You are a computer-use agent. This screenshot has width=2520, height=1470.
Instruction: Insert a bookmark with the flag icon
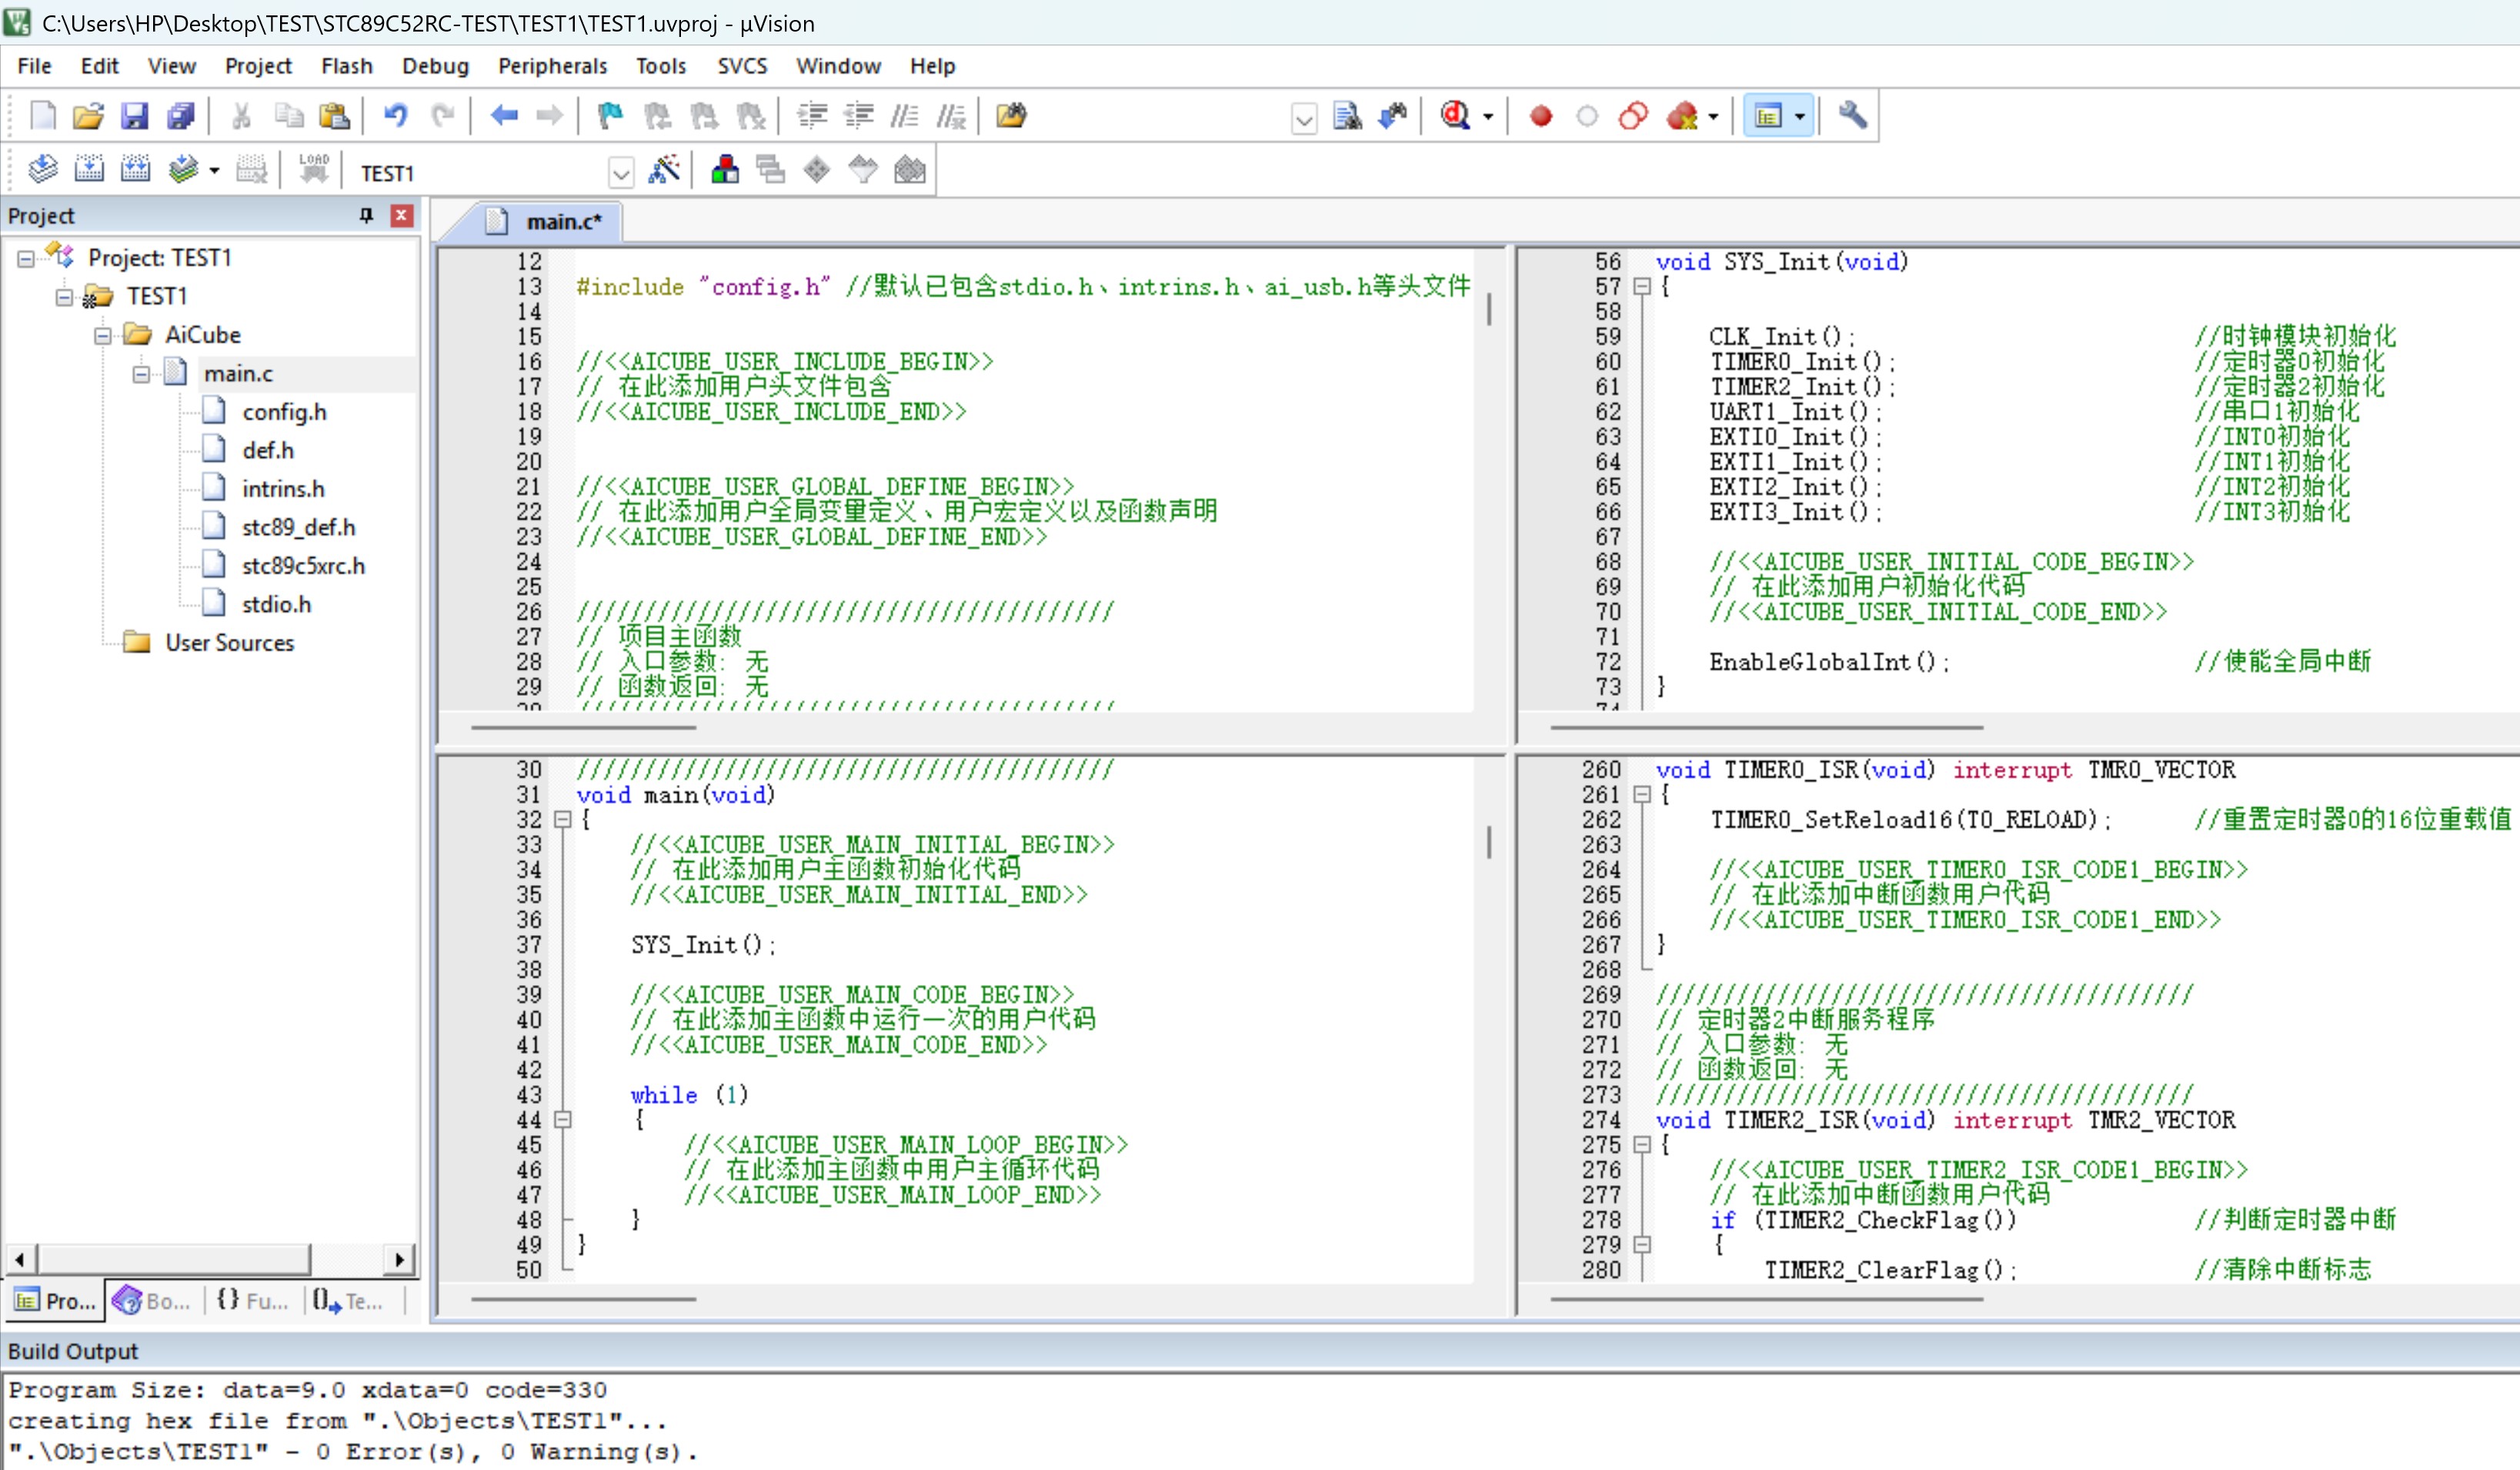(x=610, y=116)
